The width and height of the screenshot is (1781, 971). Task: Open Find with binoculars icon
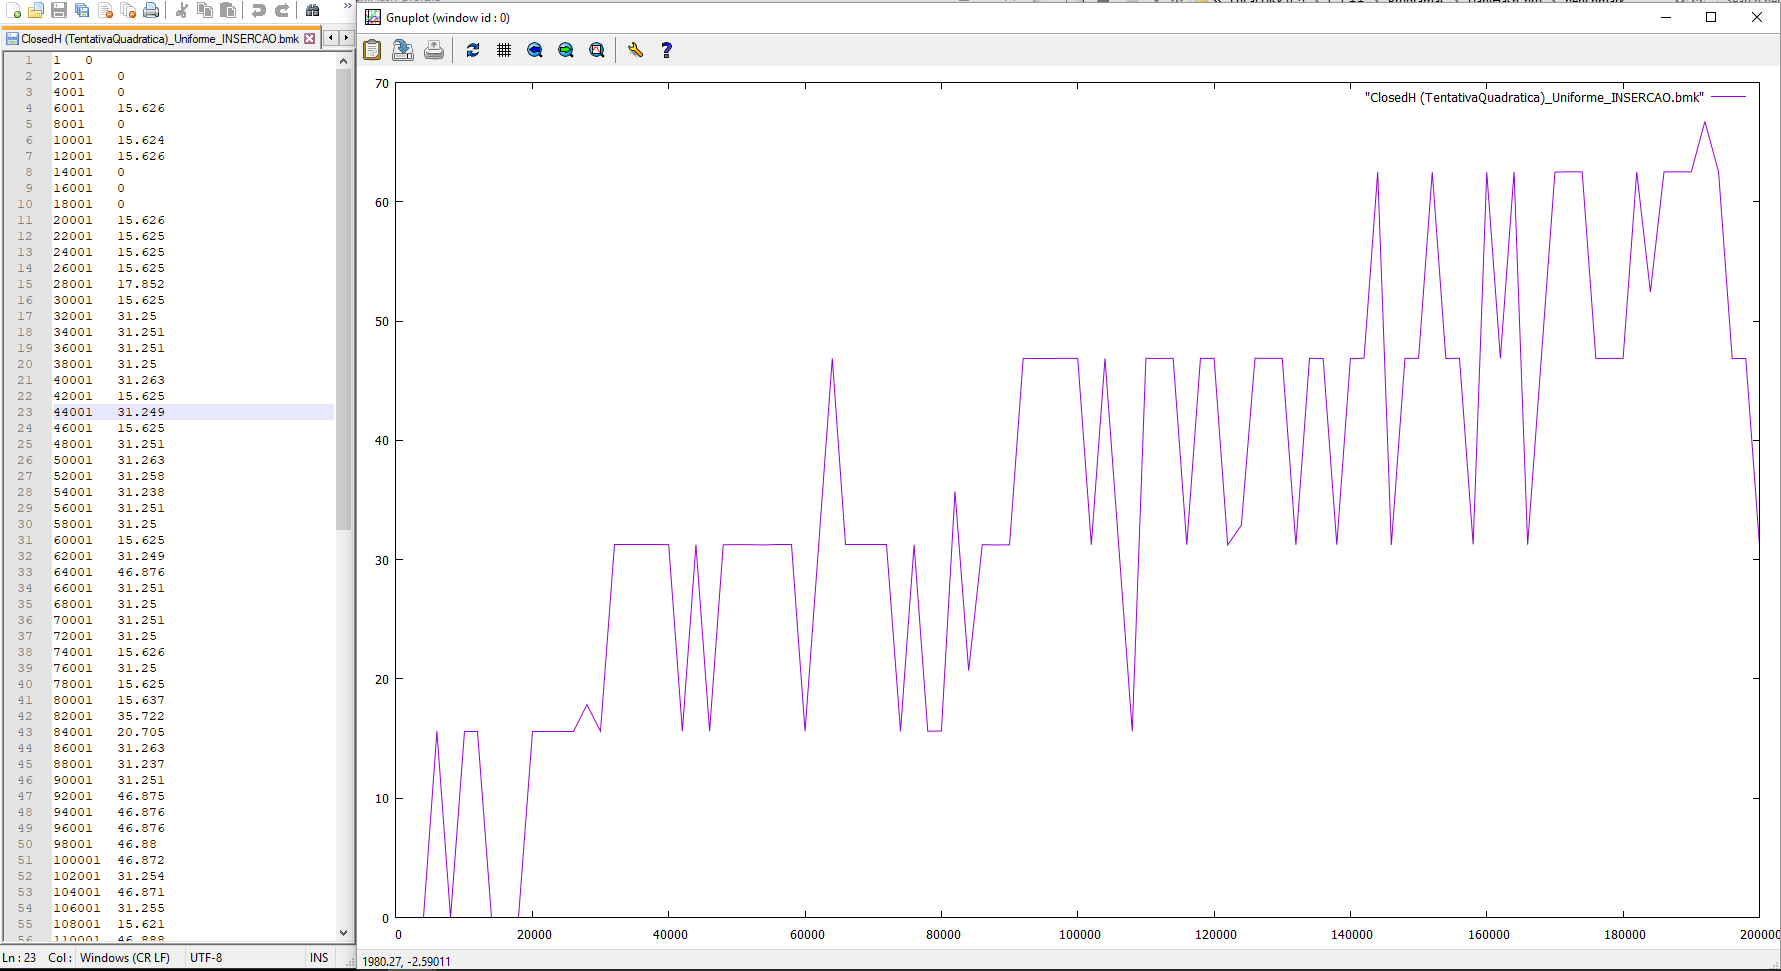pyautogui.click(x=313, y=10)
